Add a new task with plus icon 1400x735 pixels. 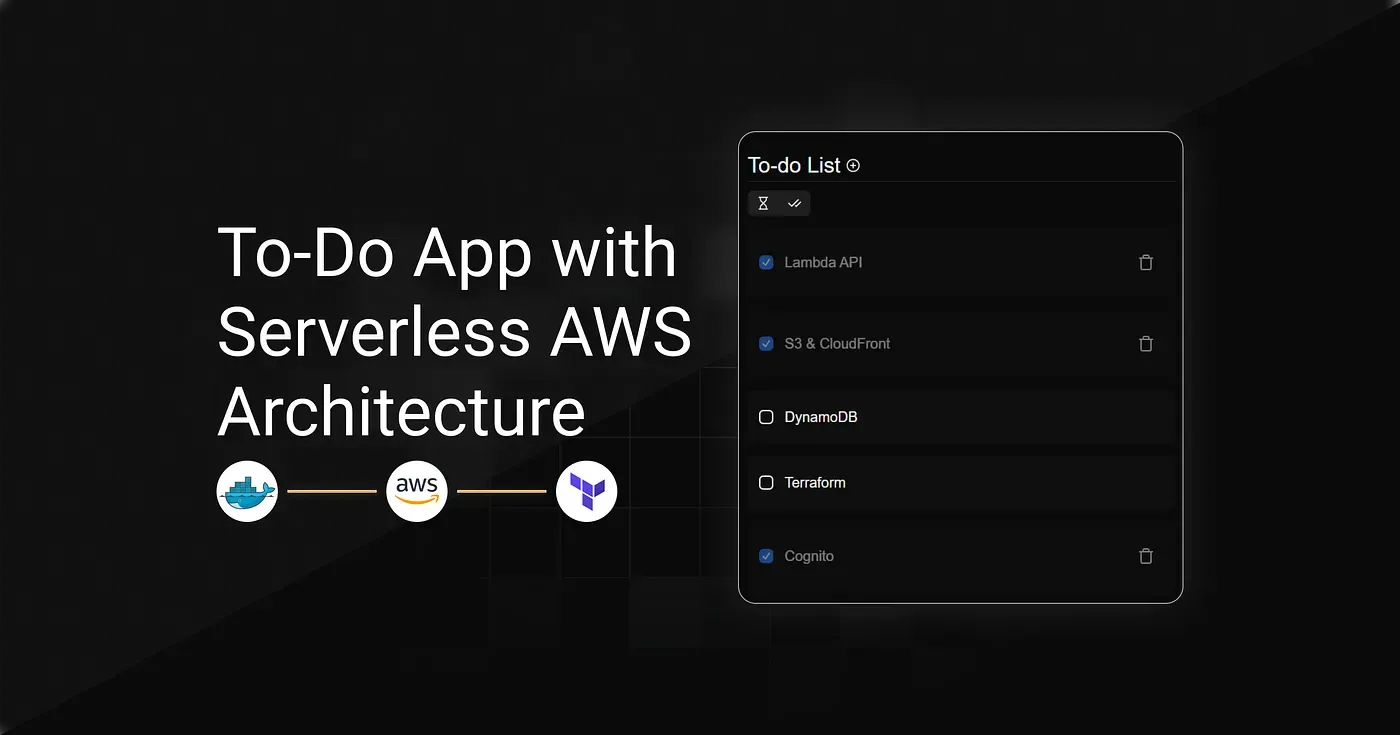853,166
